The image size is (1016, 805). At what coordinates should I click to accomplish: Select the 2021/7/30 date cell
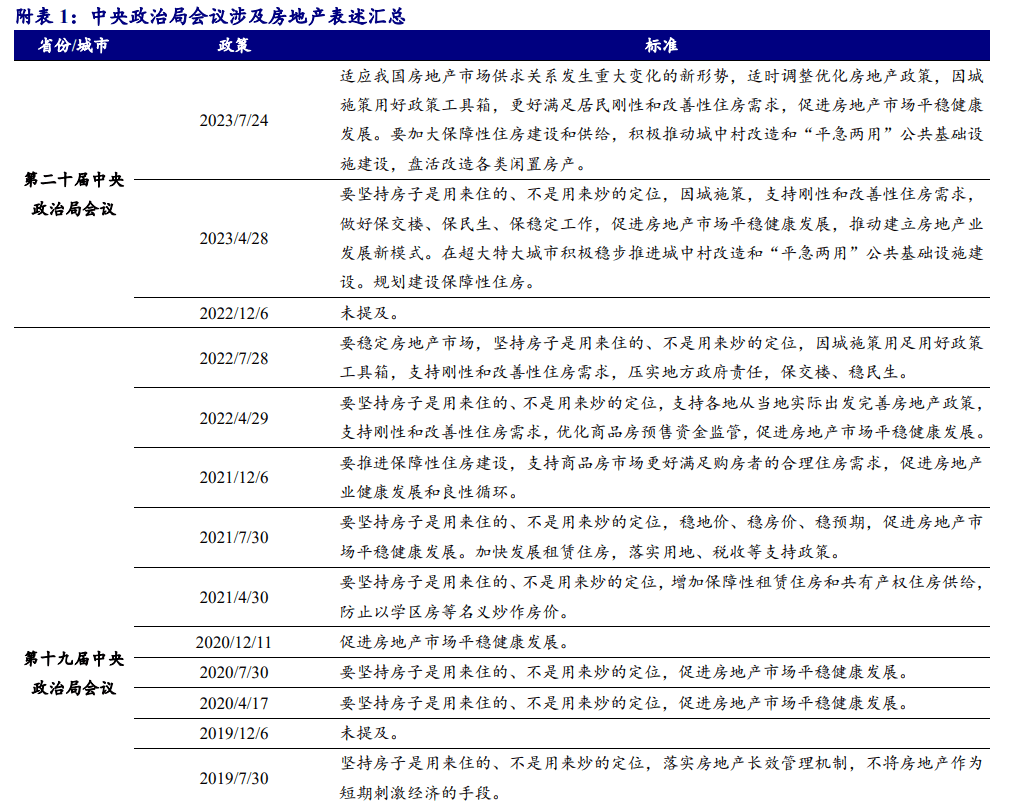(234, 537)
